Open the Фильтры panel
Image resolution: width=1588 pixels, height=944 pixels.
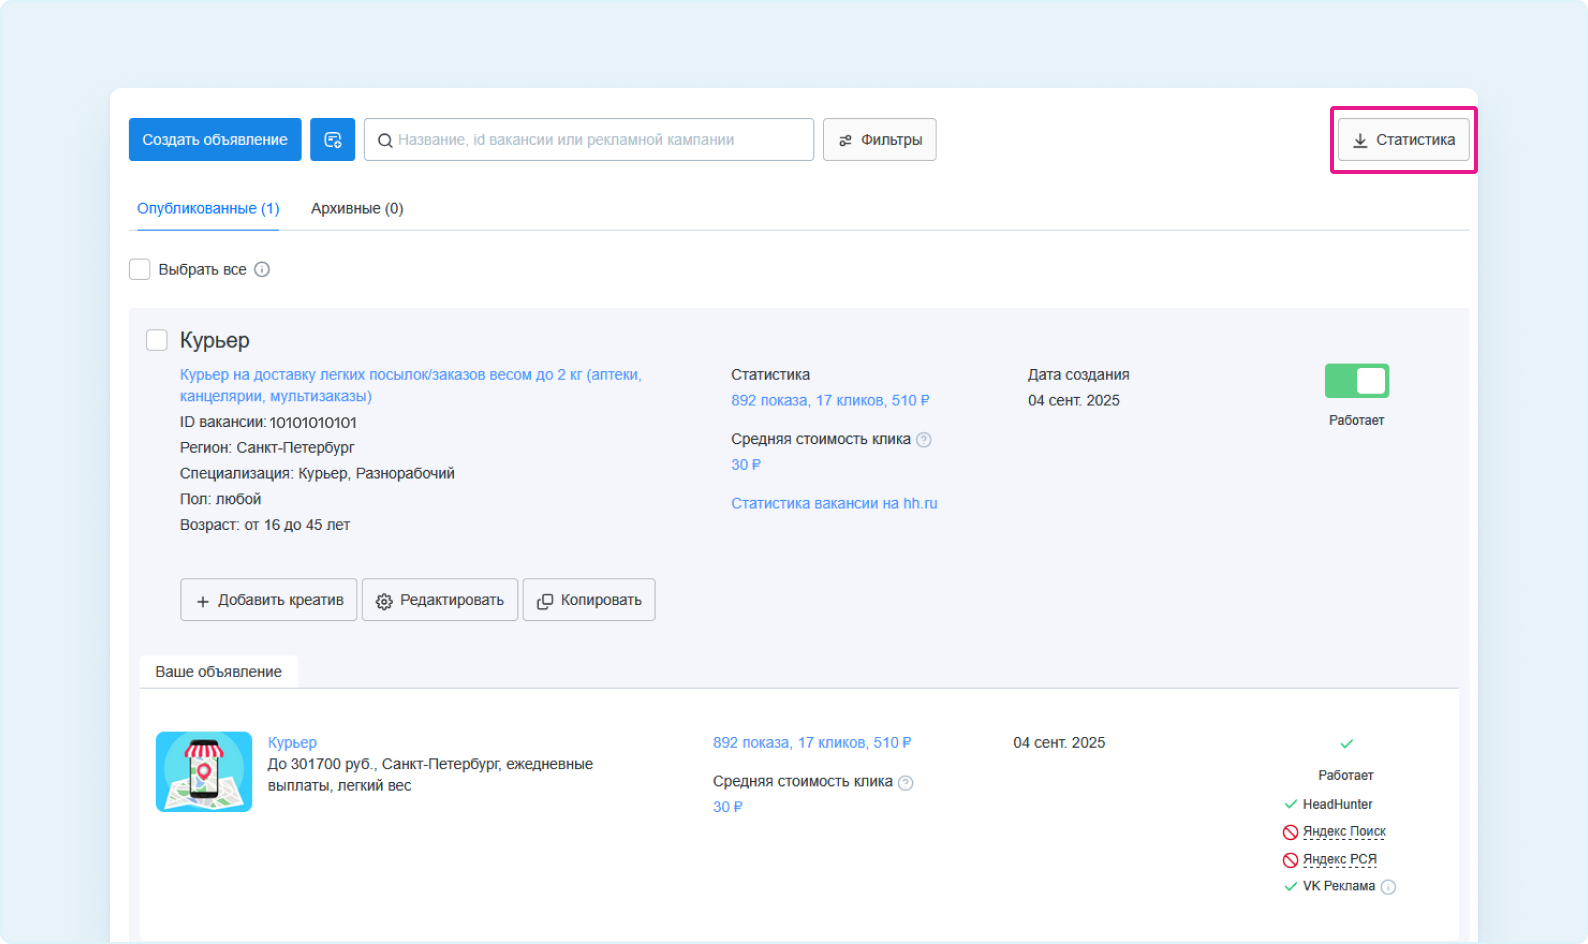(879, 140)
